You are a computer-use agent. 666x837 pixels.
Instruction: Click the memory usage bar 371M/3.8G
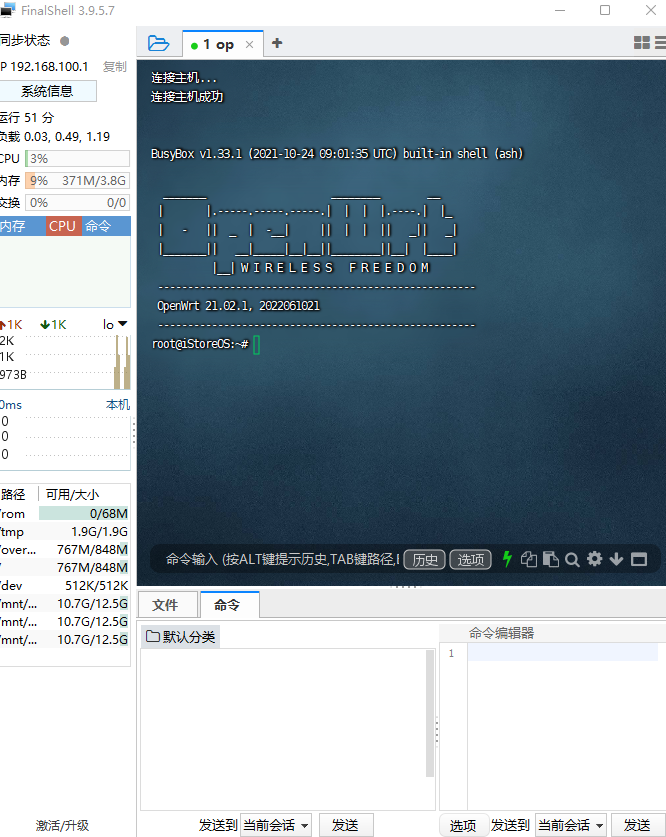[x=77, y=180]
